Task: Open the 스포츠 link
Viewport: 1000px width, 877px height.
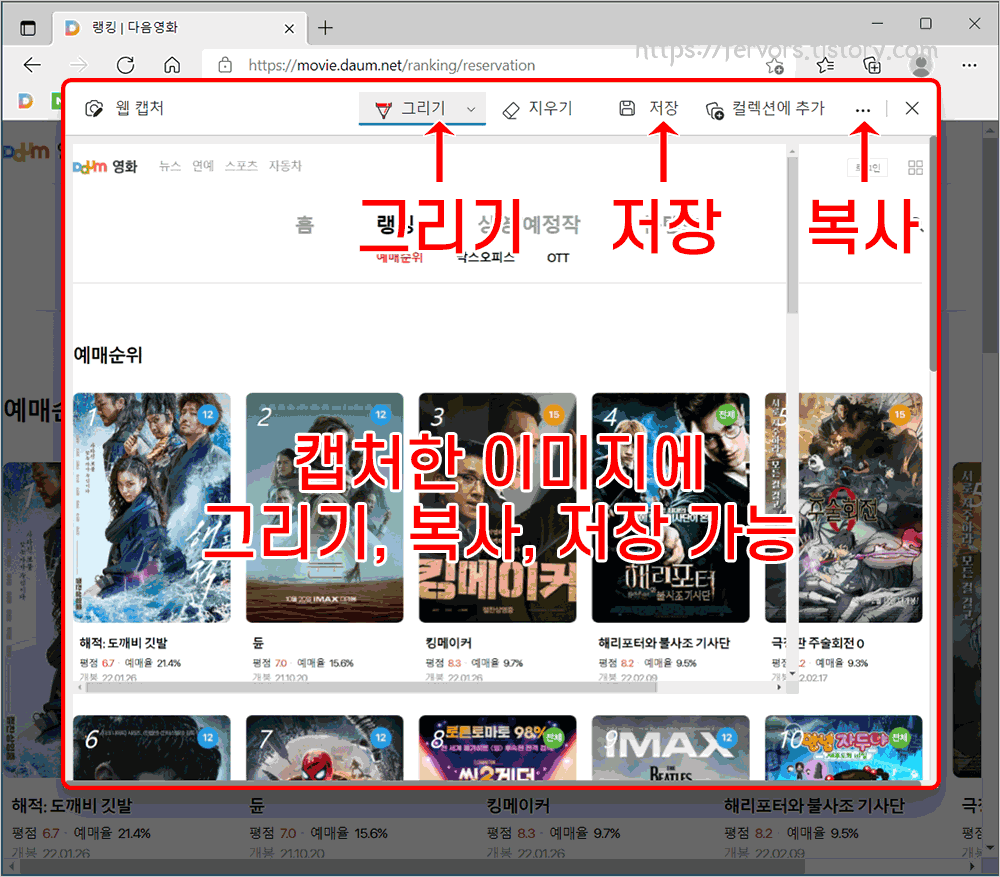Action: pos(241,166)
